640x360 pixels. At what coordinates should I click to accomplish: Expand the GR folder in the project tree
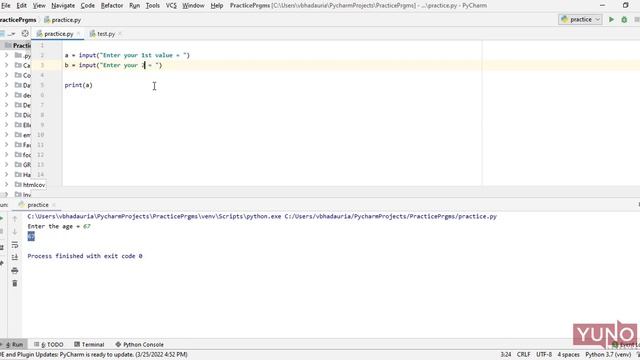pos(6,164)
